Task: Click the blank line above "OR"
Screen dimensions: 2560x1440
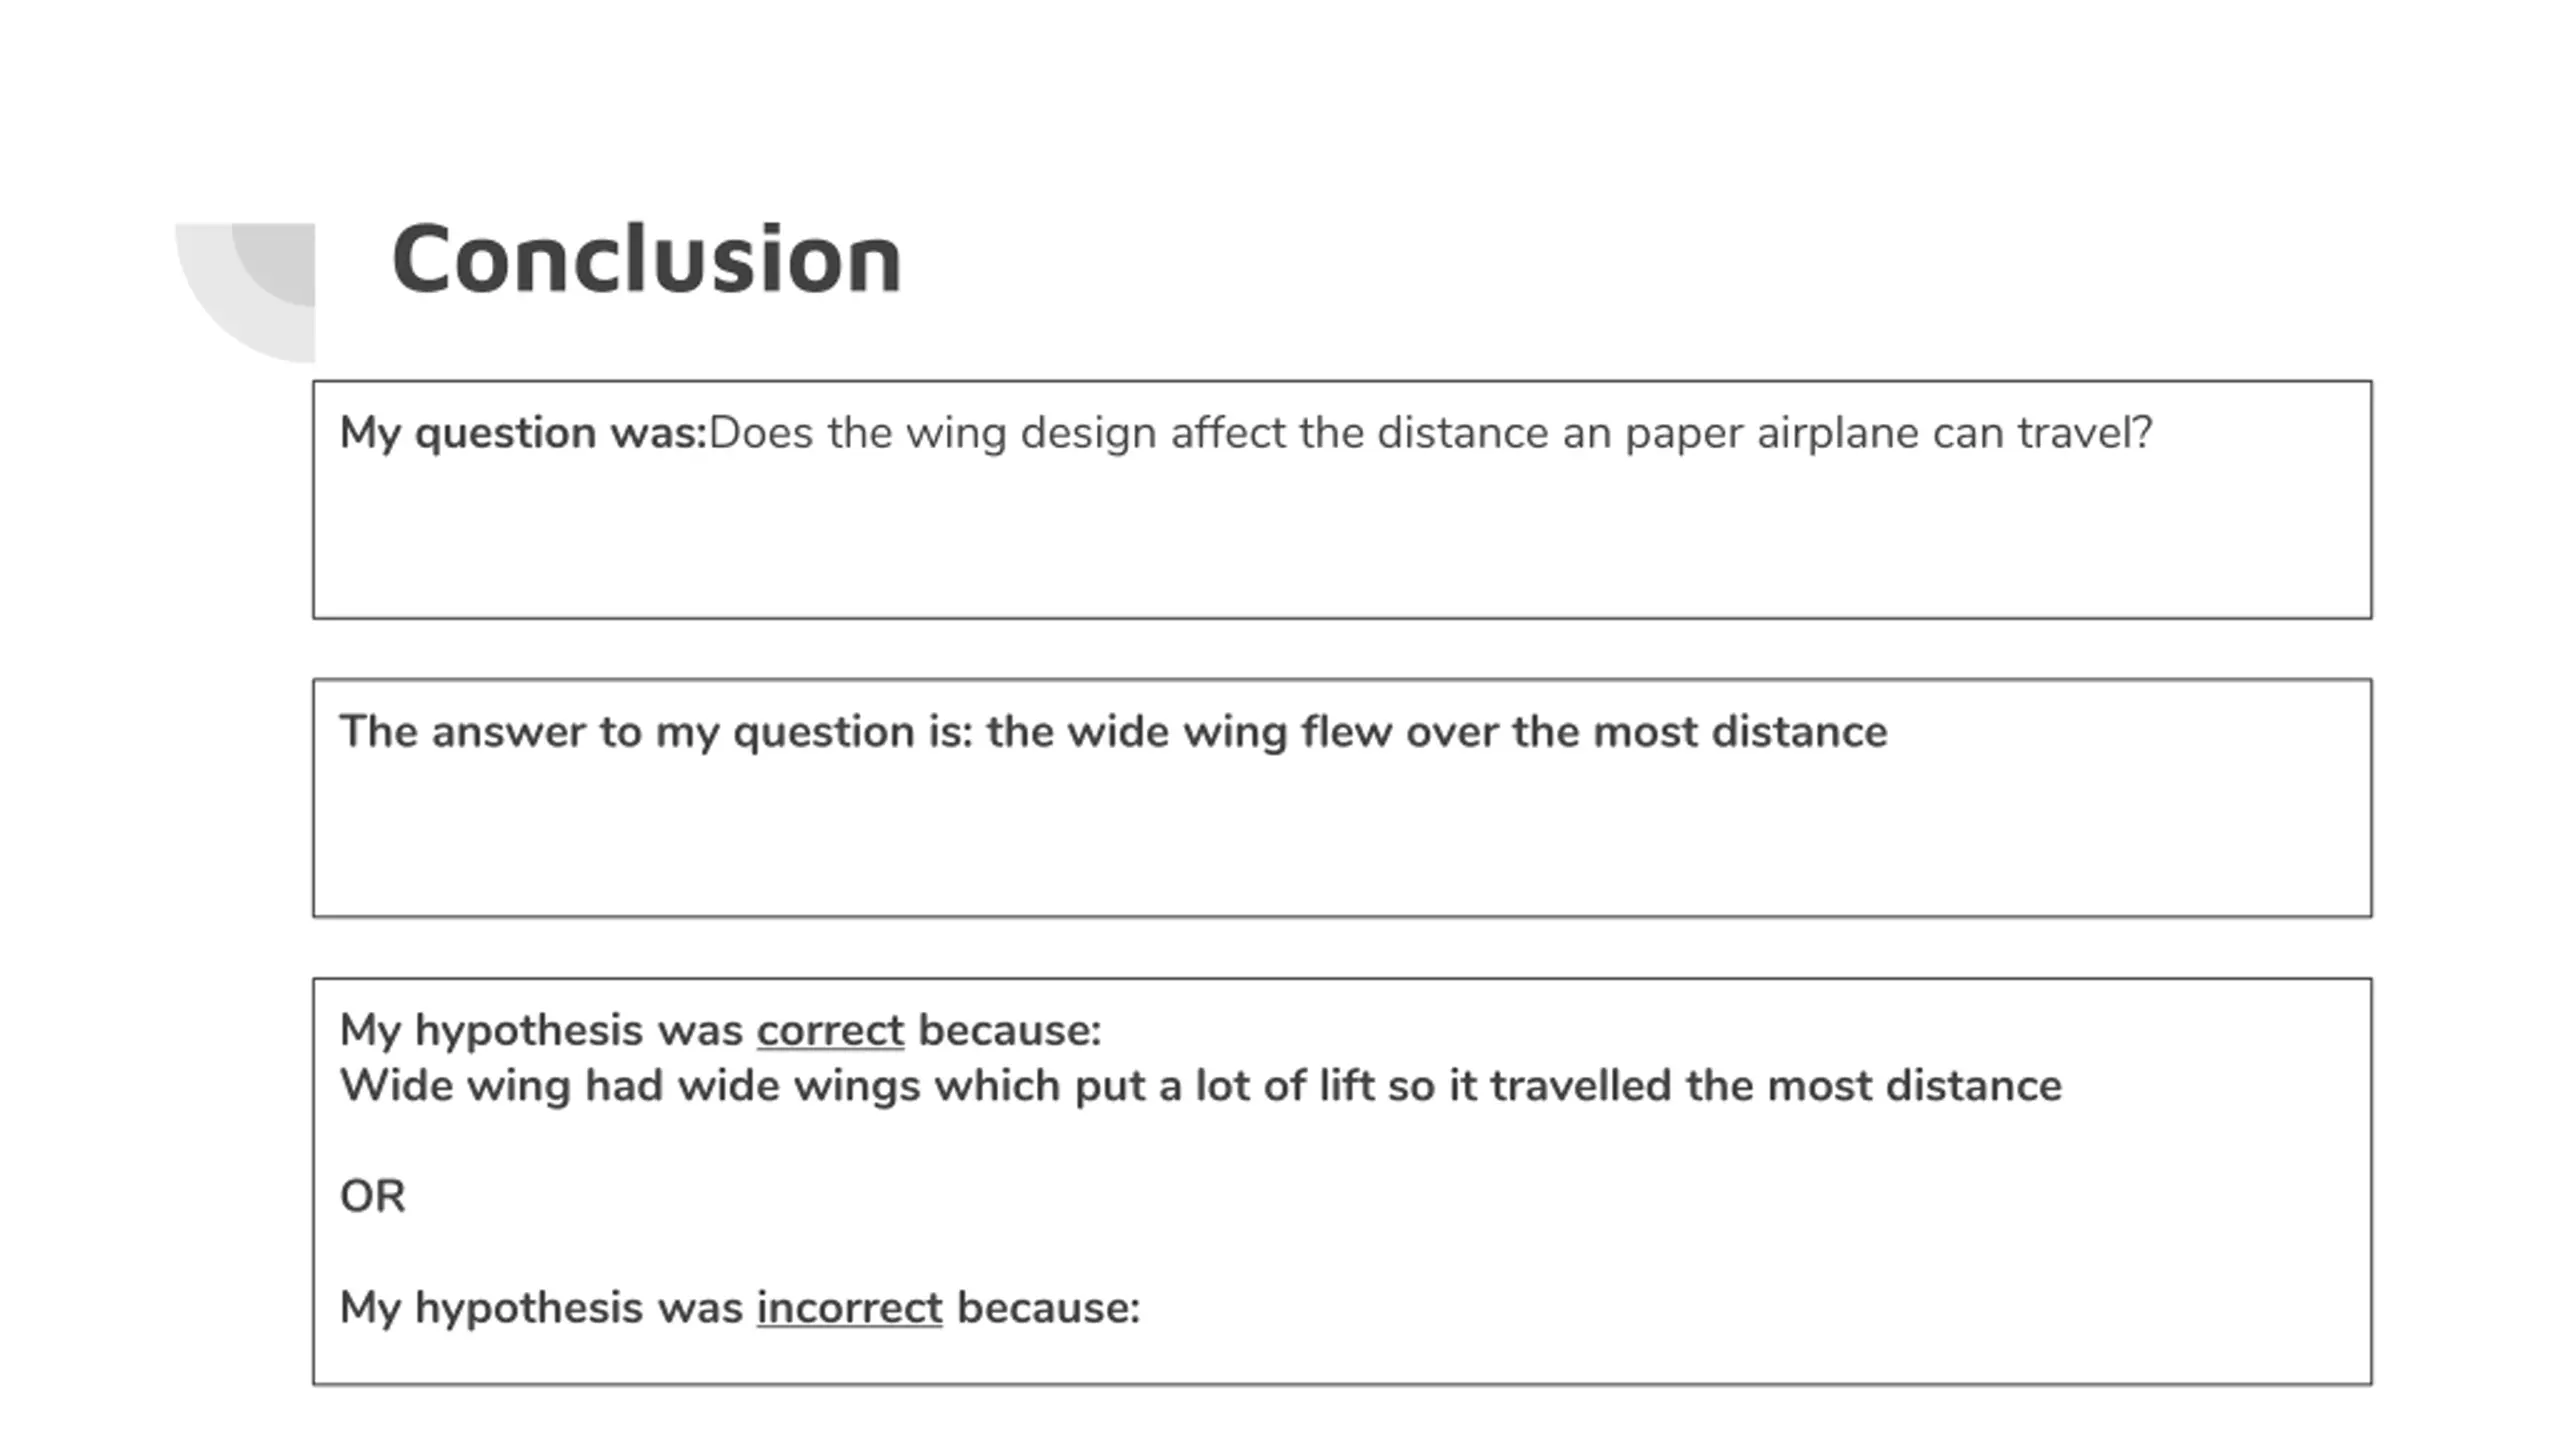Action: (1341, 1142)
